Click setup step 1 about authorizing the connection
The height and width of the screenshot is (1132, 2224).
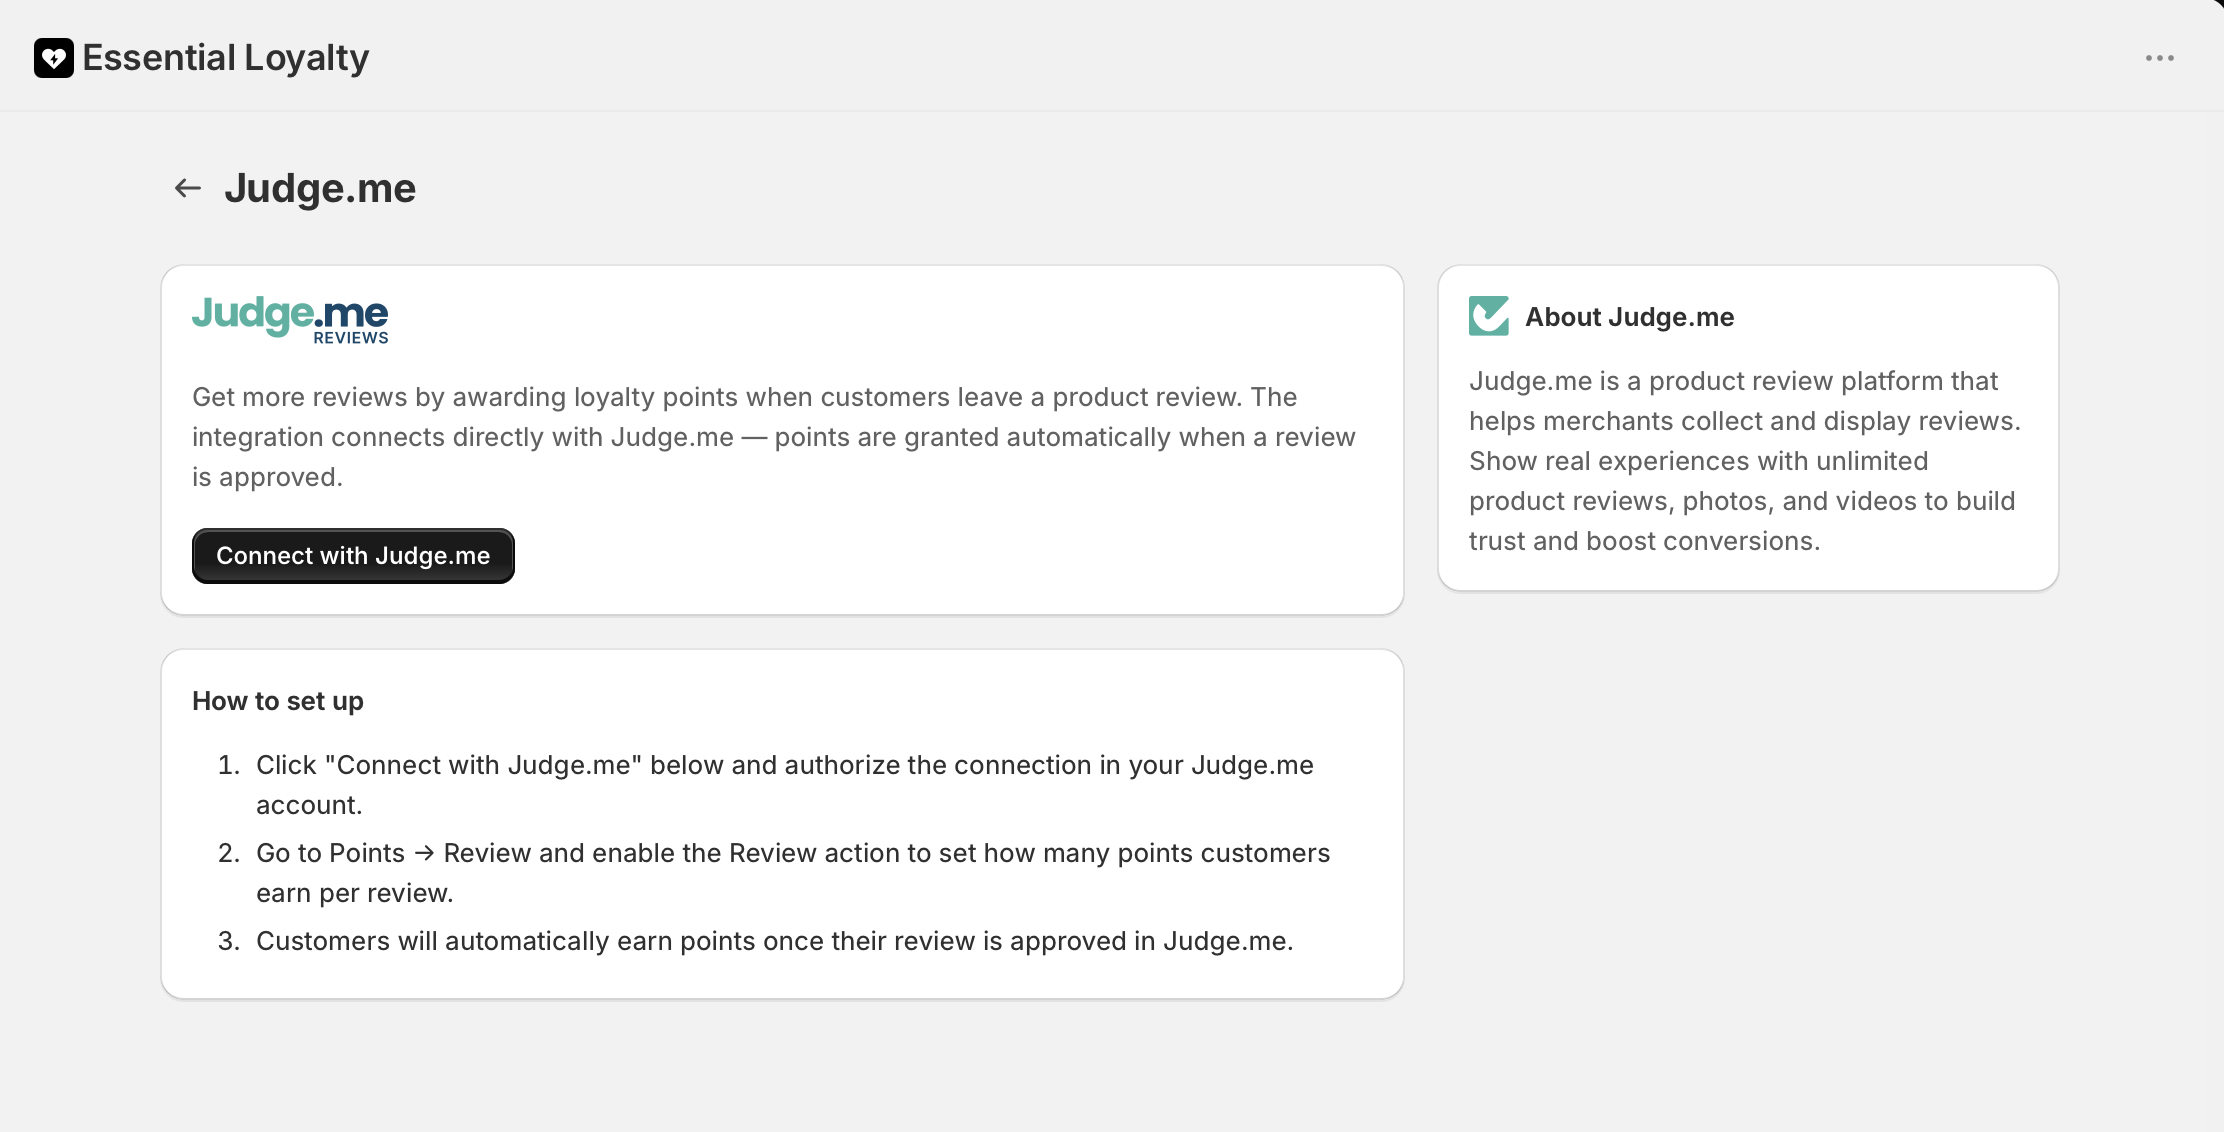(x=785, y=785)
